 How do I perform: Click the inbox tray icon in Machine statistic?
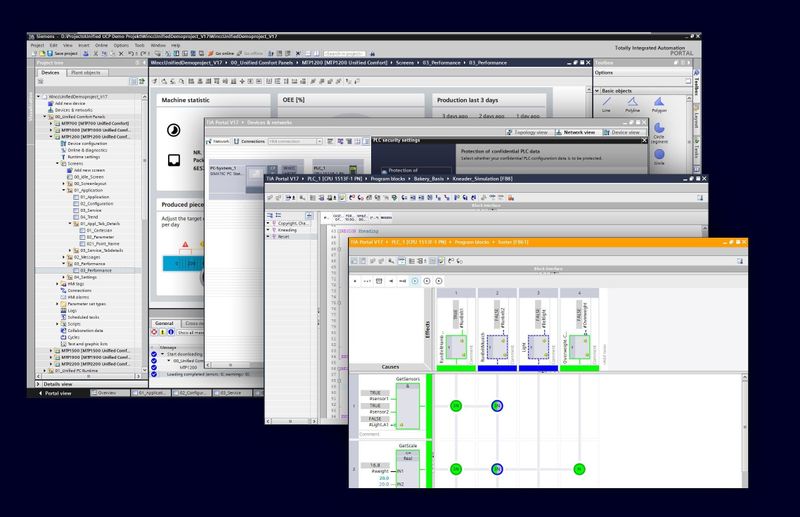(173, 160)
